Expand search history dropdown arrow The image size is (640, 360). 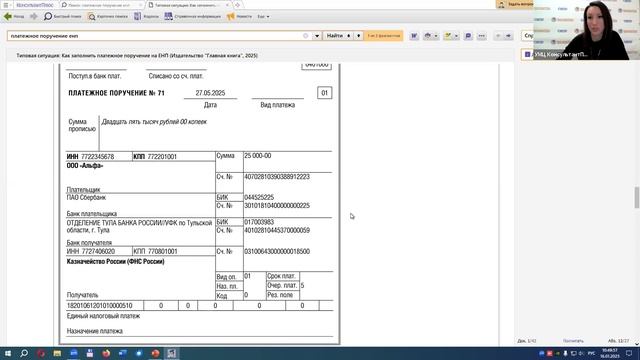(x=317, y=36)
